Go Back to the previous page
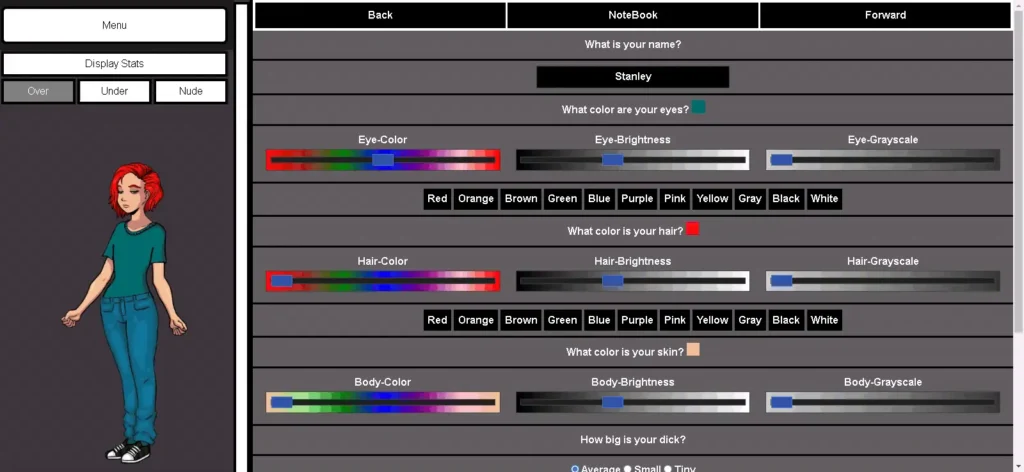Screen dimensions: 1024x472 [380, 15]
